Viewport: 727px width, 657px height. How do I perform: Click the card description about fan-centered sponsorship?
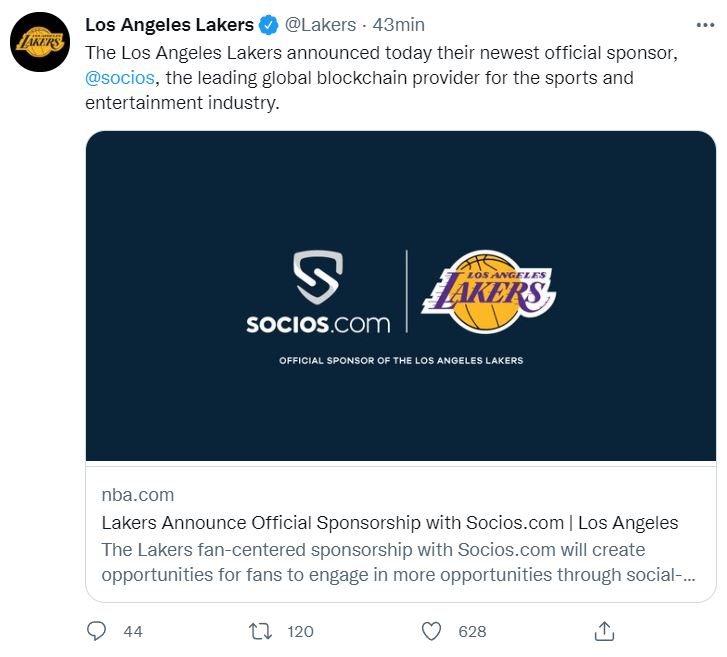point(399,562)
